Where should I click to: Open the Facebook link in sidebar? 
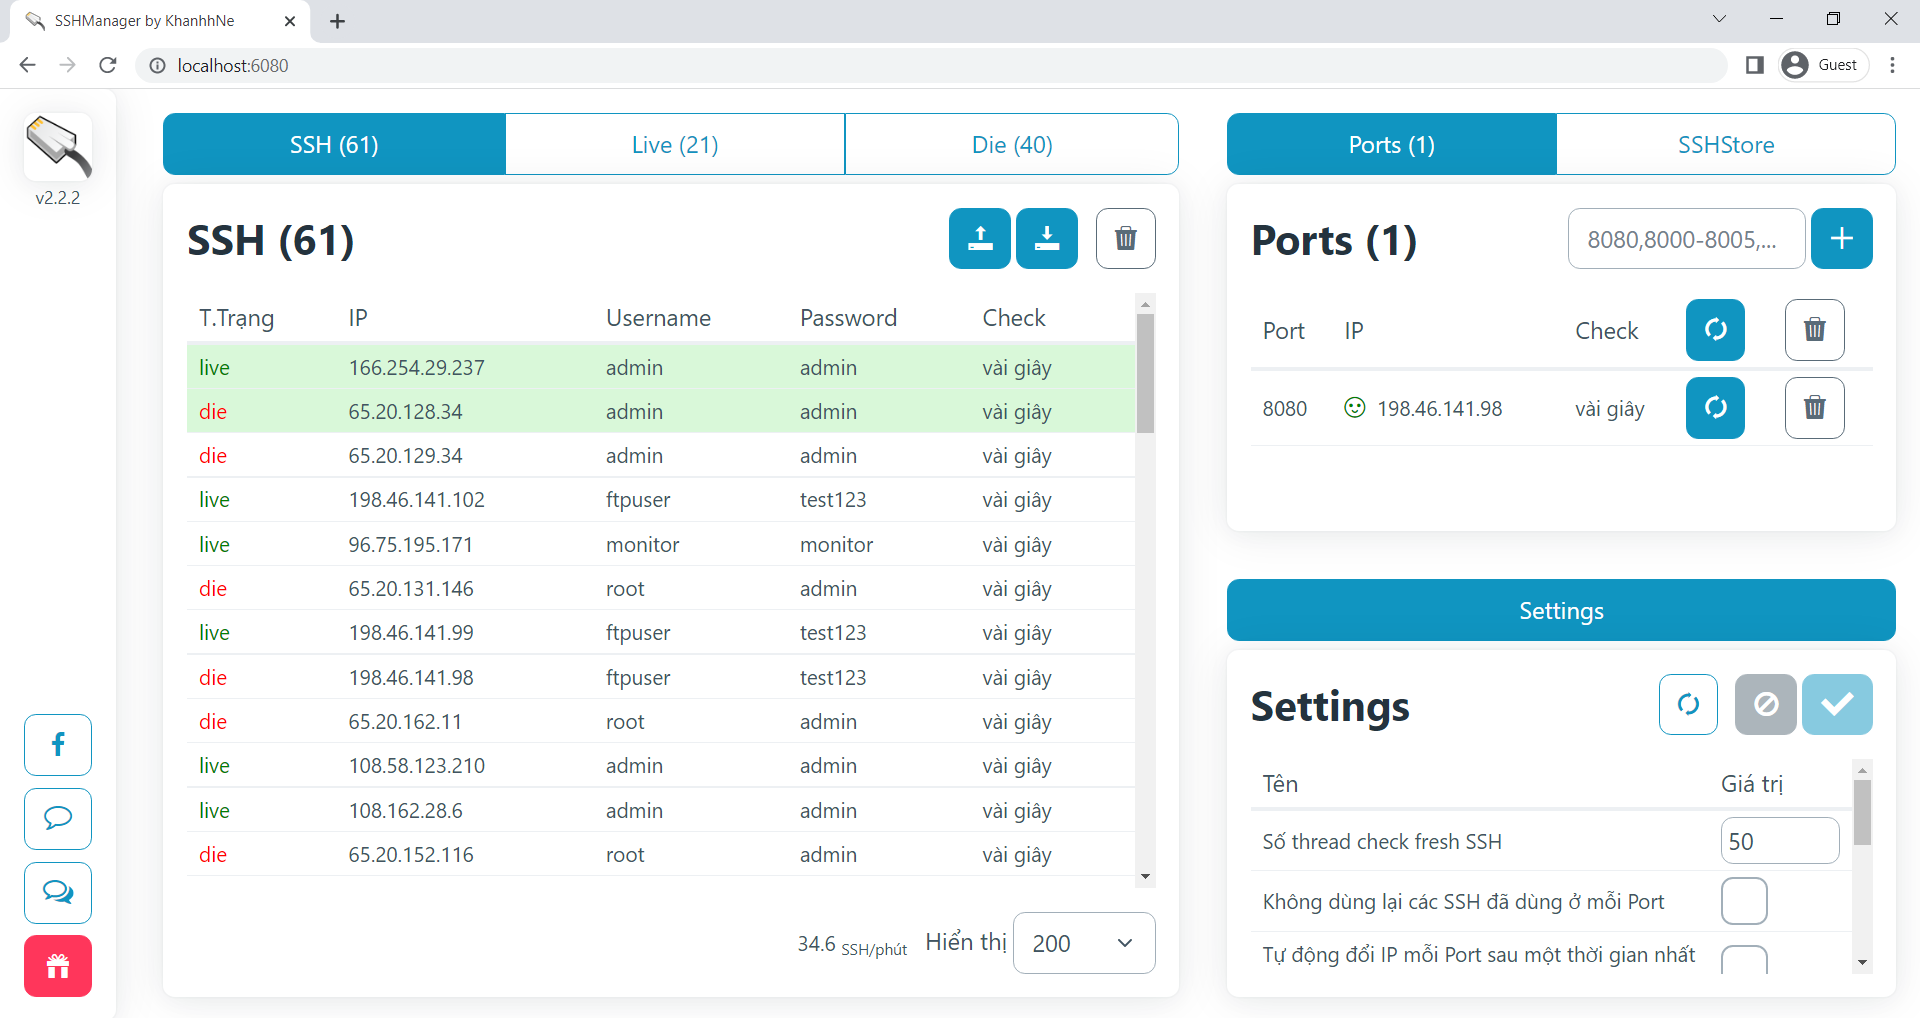coord(58,745)
